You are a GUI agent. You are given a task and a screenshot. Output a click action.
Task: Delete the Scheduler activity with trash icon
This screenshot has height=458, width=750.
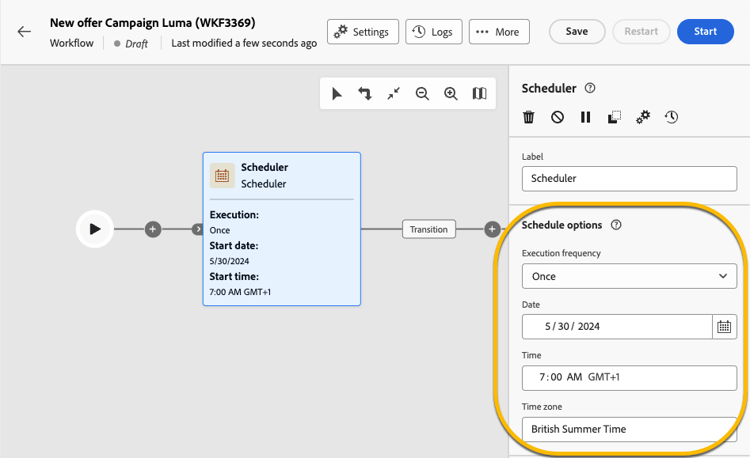529,117
